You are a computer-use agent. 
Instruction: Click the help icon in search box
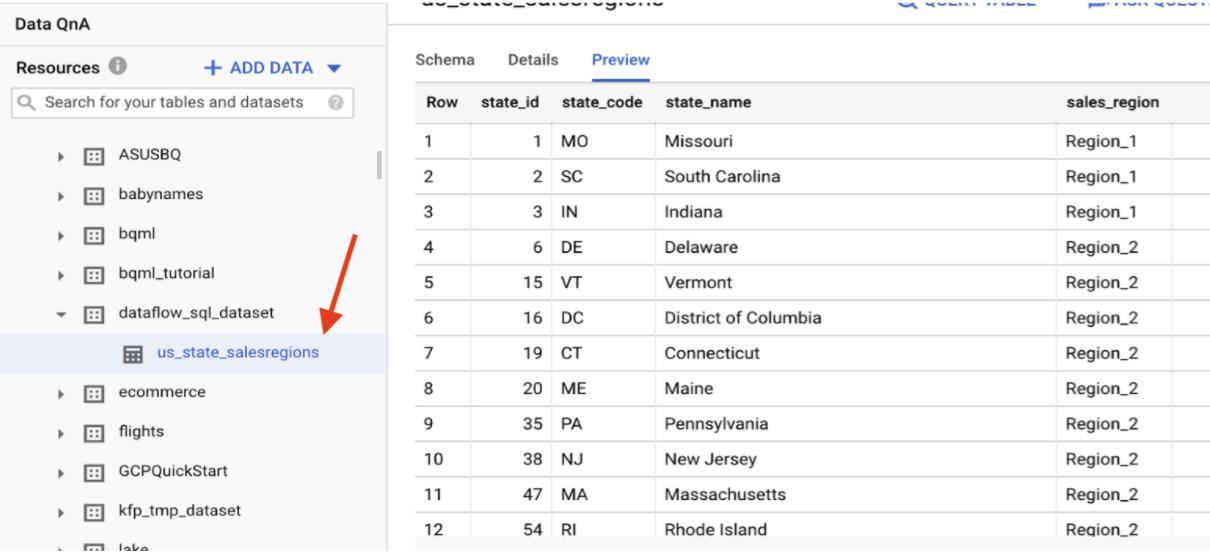click(336, 102)
